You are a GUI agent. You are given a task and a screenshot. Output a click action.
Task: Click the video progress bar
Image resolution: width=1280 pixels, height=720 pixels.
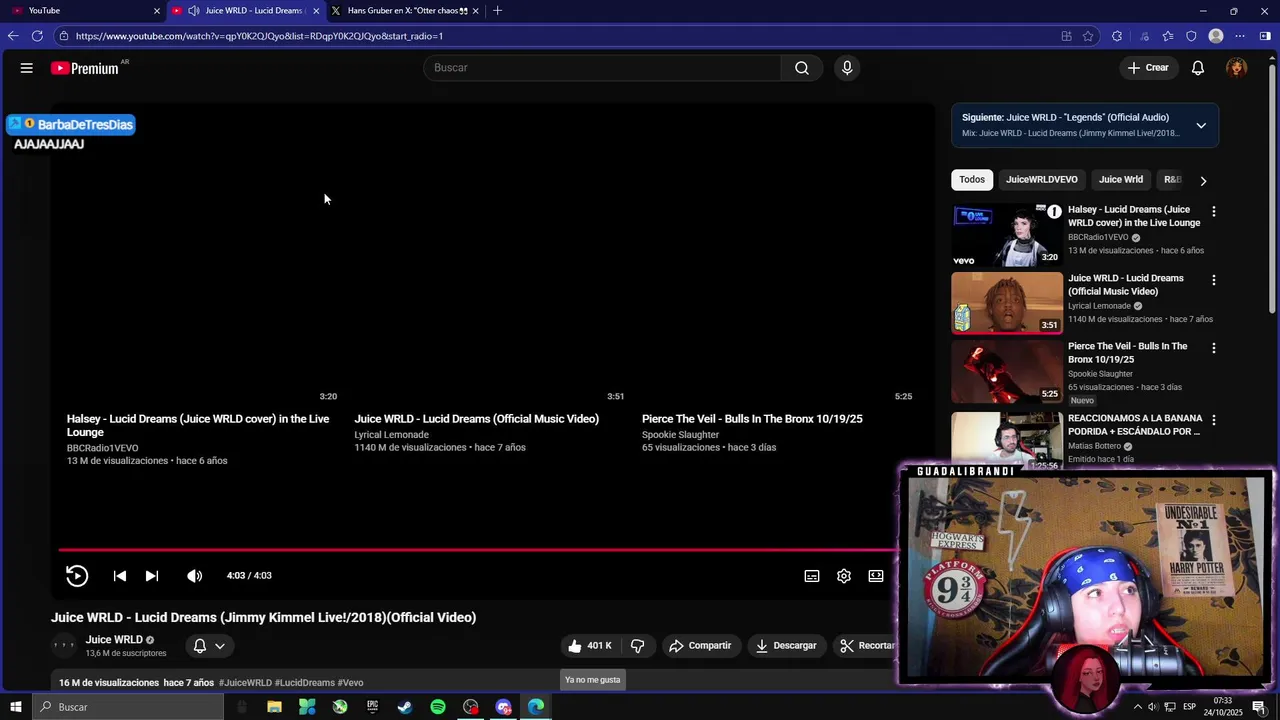click(x=478, y=549)
